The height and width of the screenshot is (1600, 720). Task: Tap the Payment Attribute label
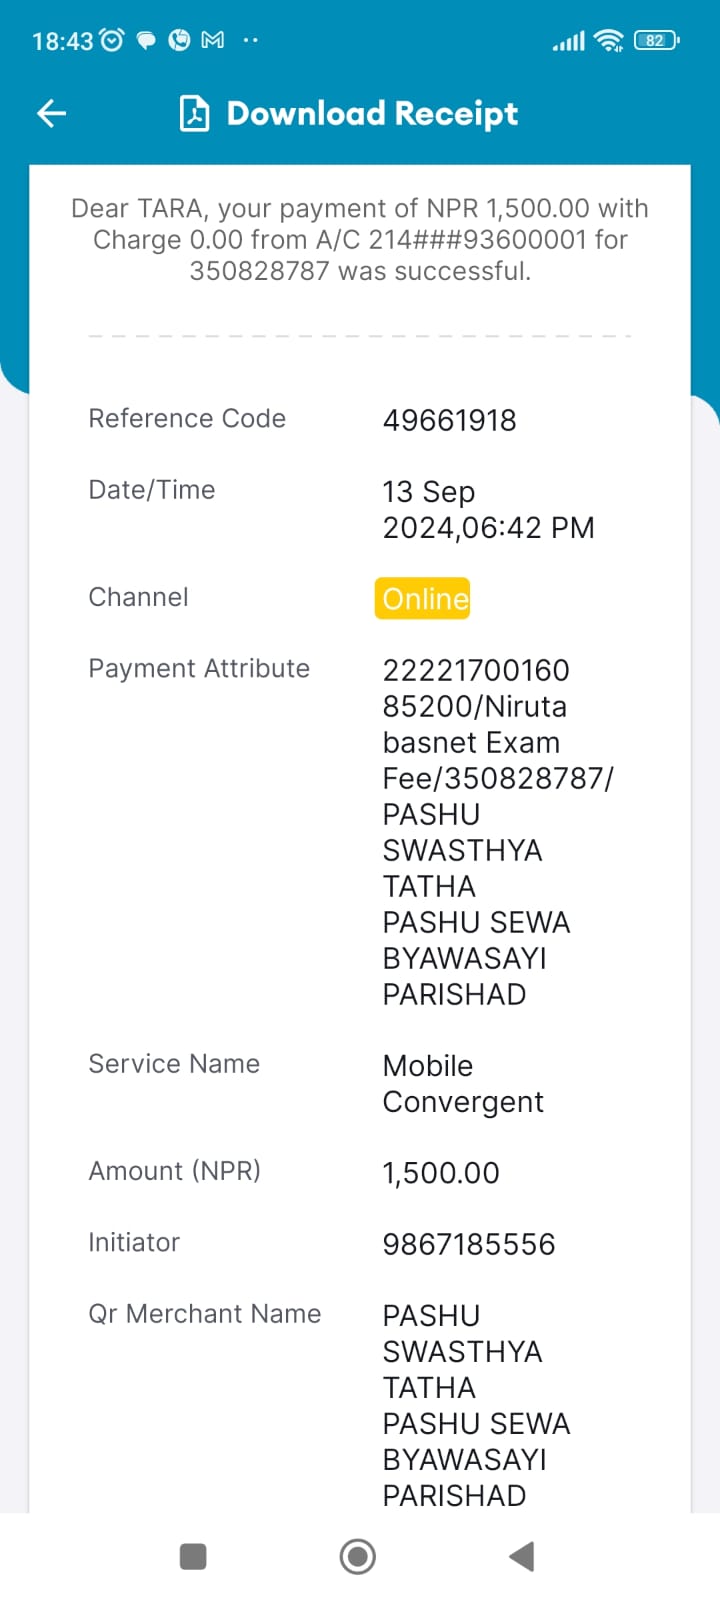tap(199, 668)
